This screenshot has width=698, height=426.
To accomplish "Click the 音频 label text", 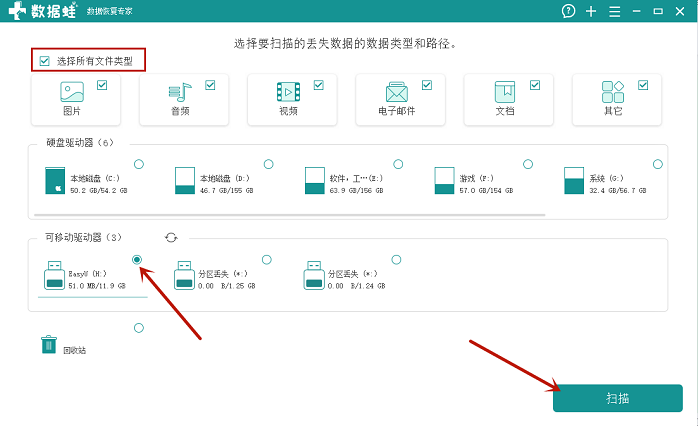I will click(180, 111).
